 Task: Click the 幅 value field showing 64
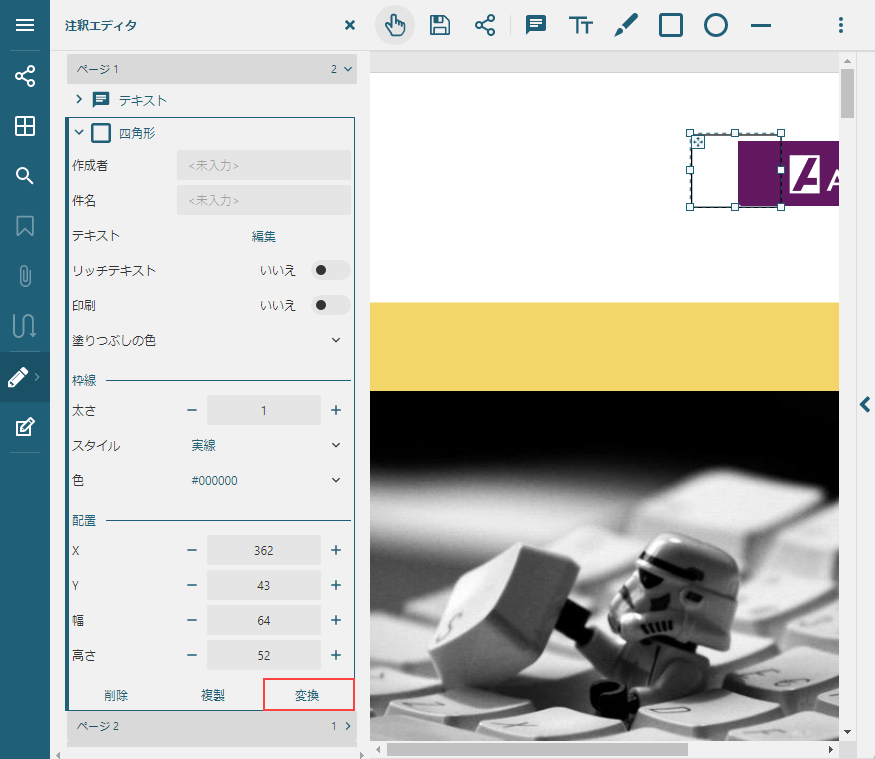click(x=263, y=620)
